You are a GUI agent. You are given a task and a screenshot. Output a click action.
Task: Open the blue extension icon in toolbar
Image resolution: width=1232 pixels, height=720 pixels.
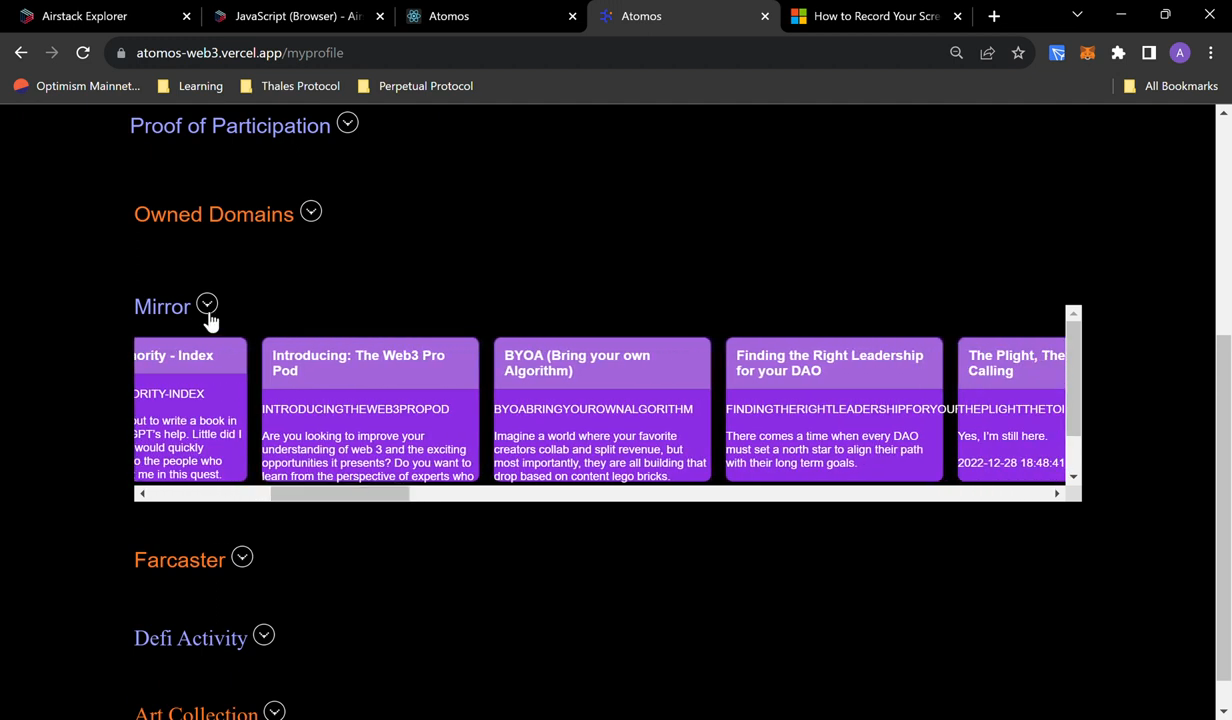[1057, 53]
